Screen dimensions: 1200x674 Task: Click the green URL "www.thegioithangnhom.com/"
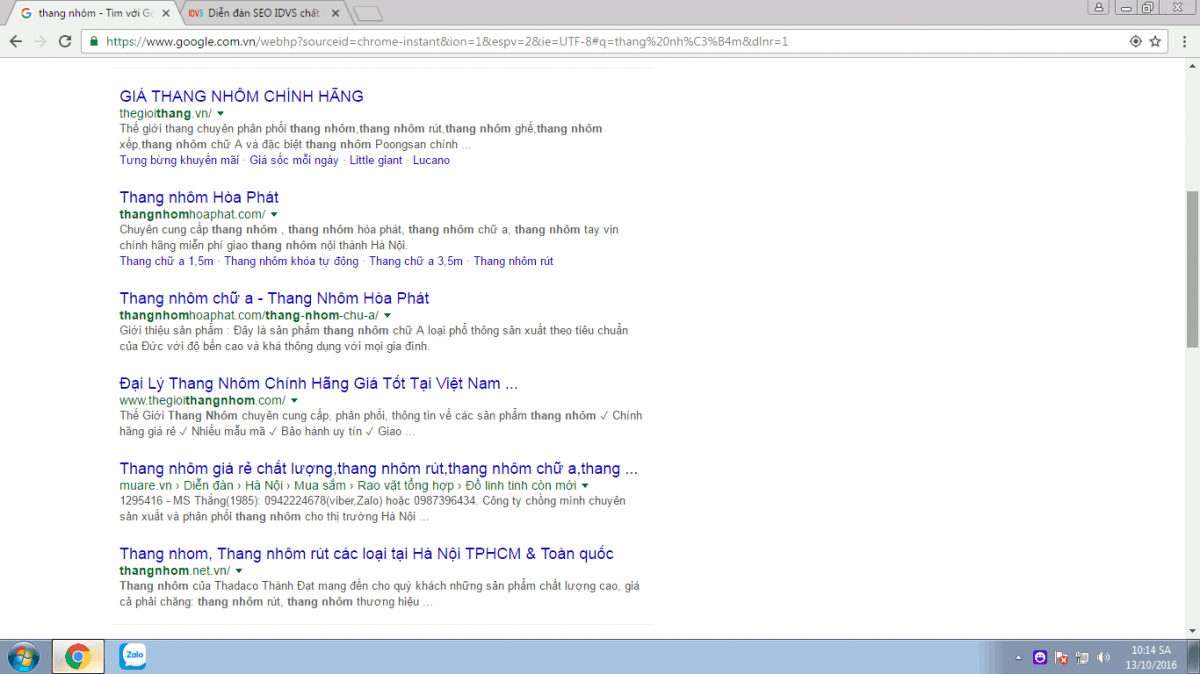point(202,401)
